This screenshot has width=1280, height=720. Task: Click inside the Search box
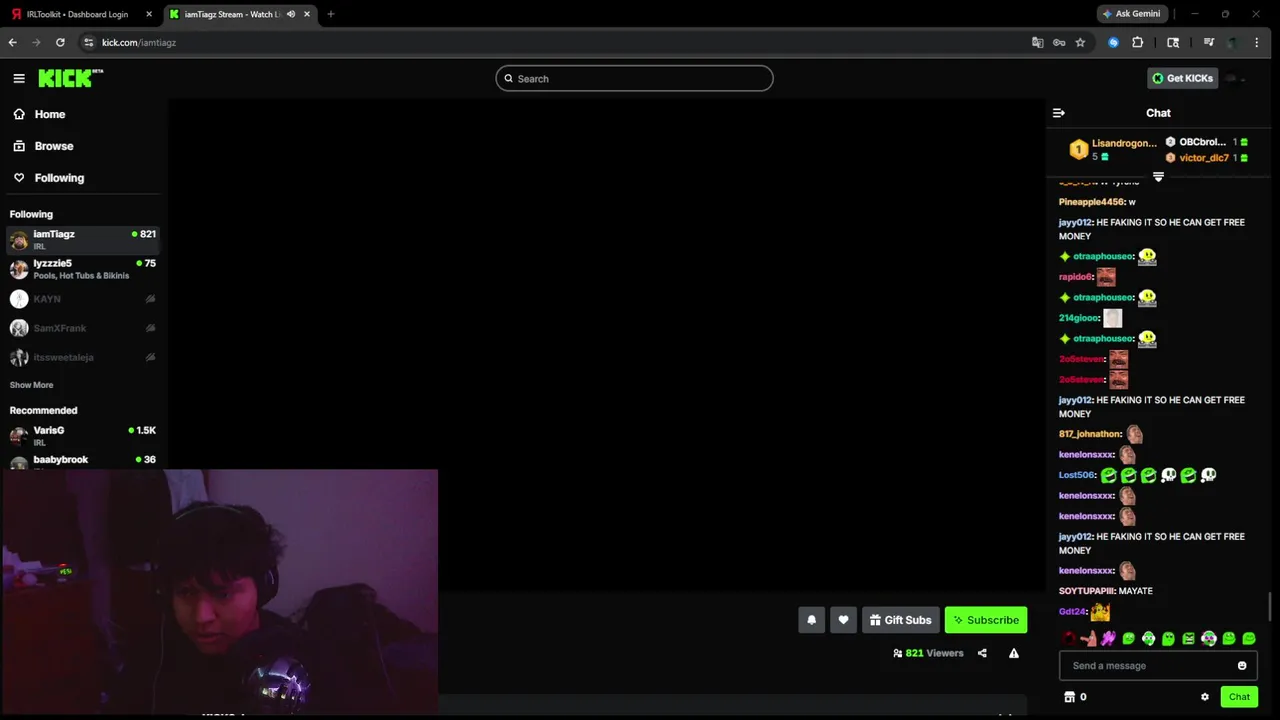click(x=634, y=78)
